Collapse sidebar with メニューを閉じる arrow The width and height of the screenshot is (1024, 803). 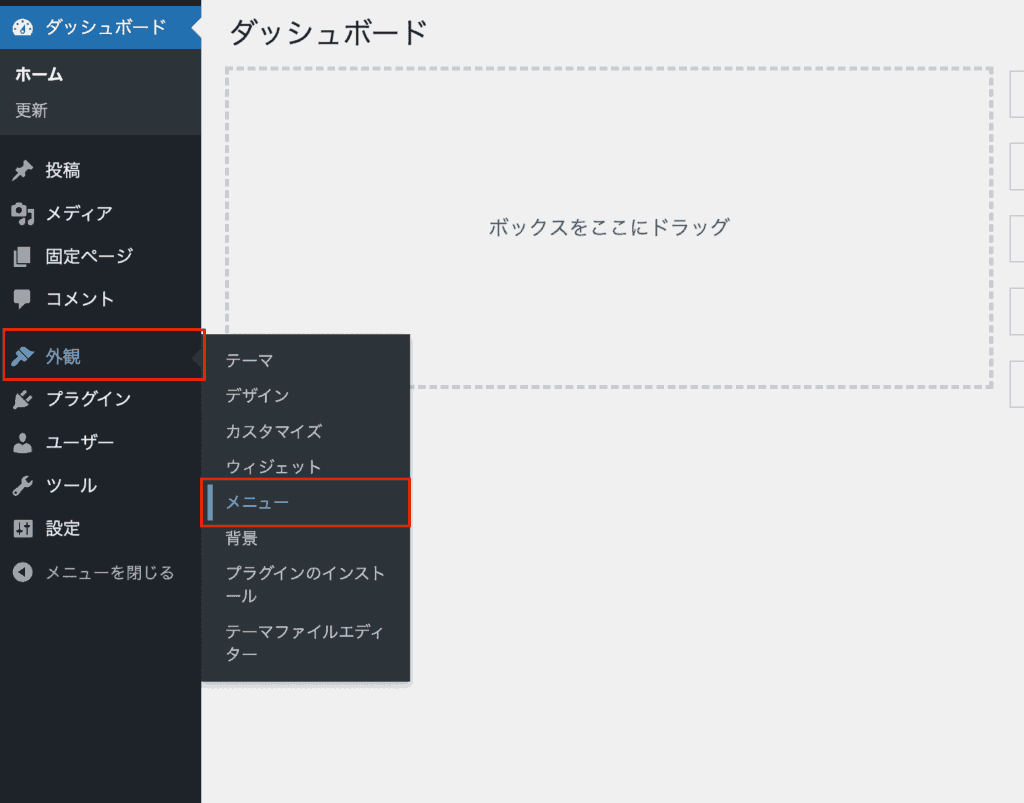(x=23, y=573)
